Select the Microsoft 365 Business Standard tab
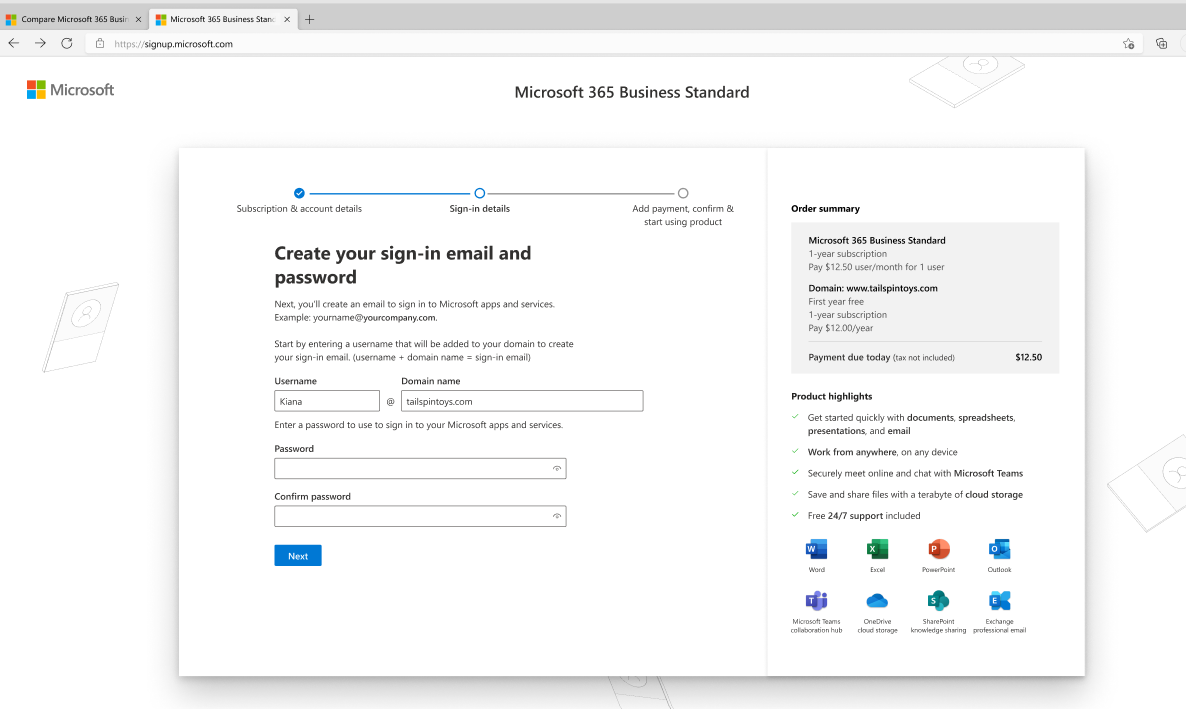Viewport: 1186px width, 709px height. [222, 19]
